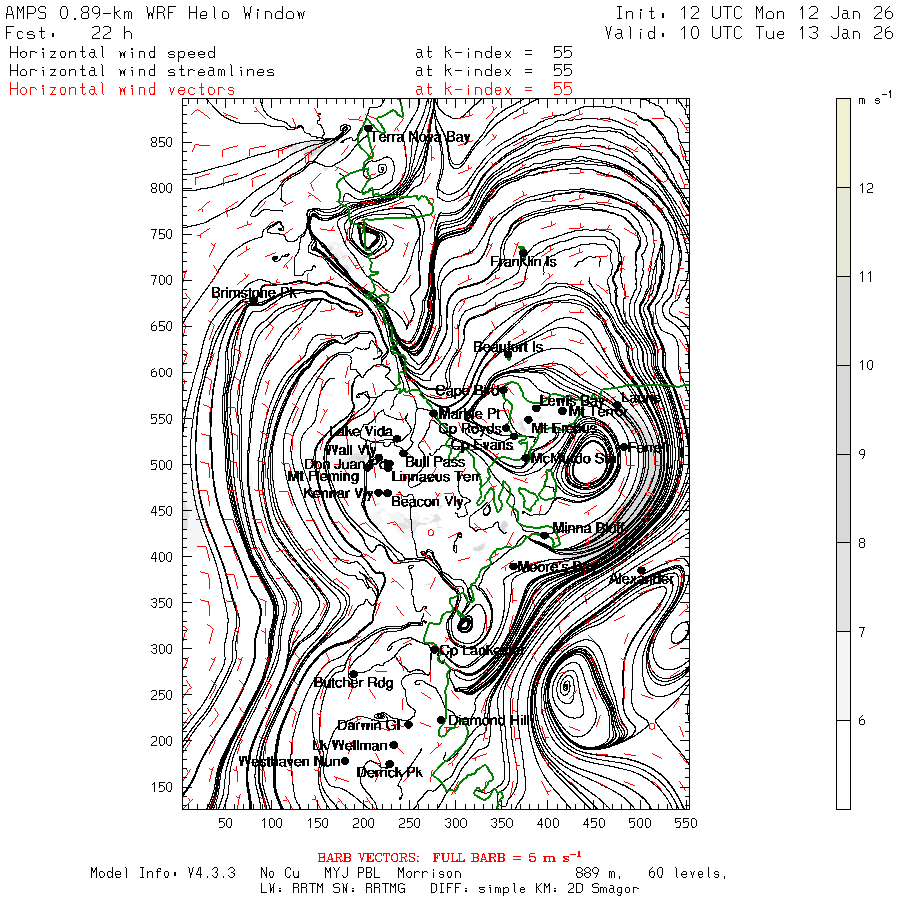Click the Lake Vida label
The width and height of the screenshot is (900, 900).
tap(361, 431)
